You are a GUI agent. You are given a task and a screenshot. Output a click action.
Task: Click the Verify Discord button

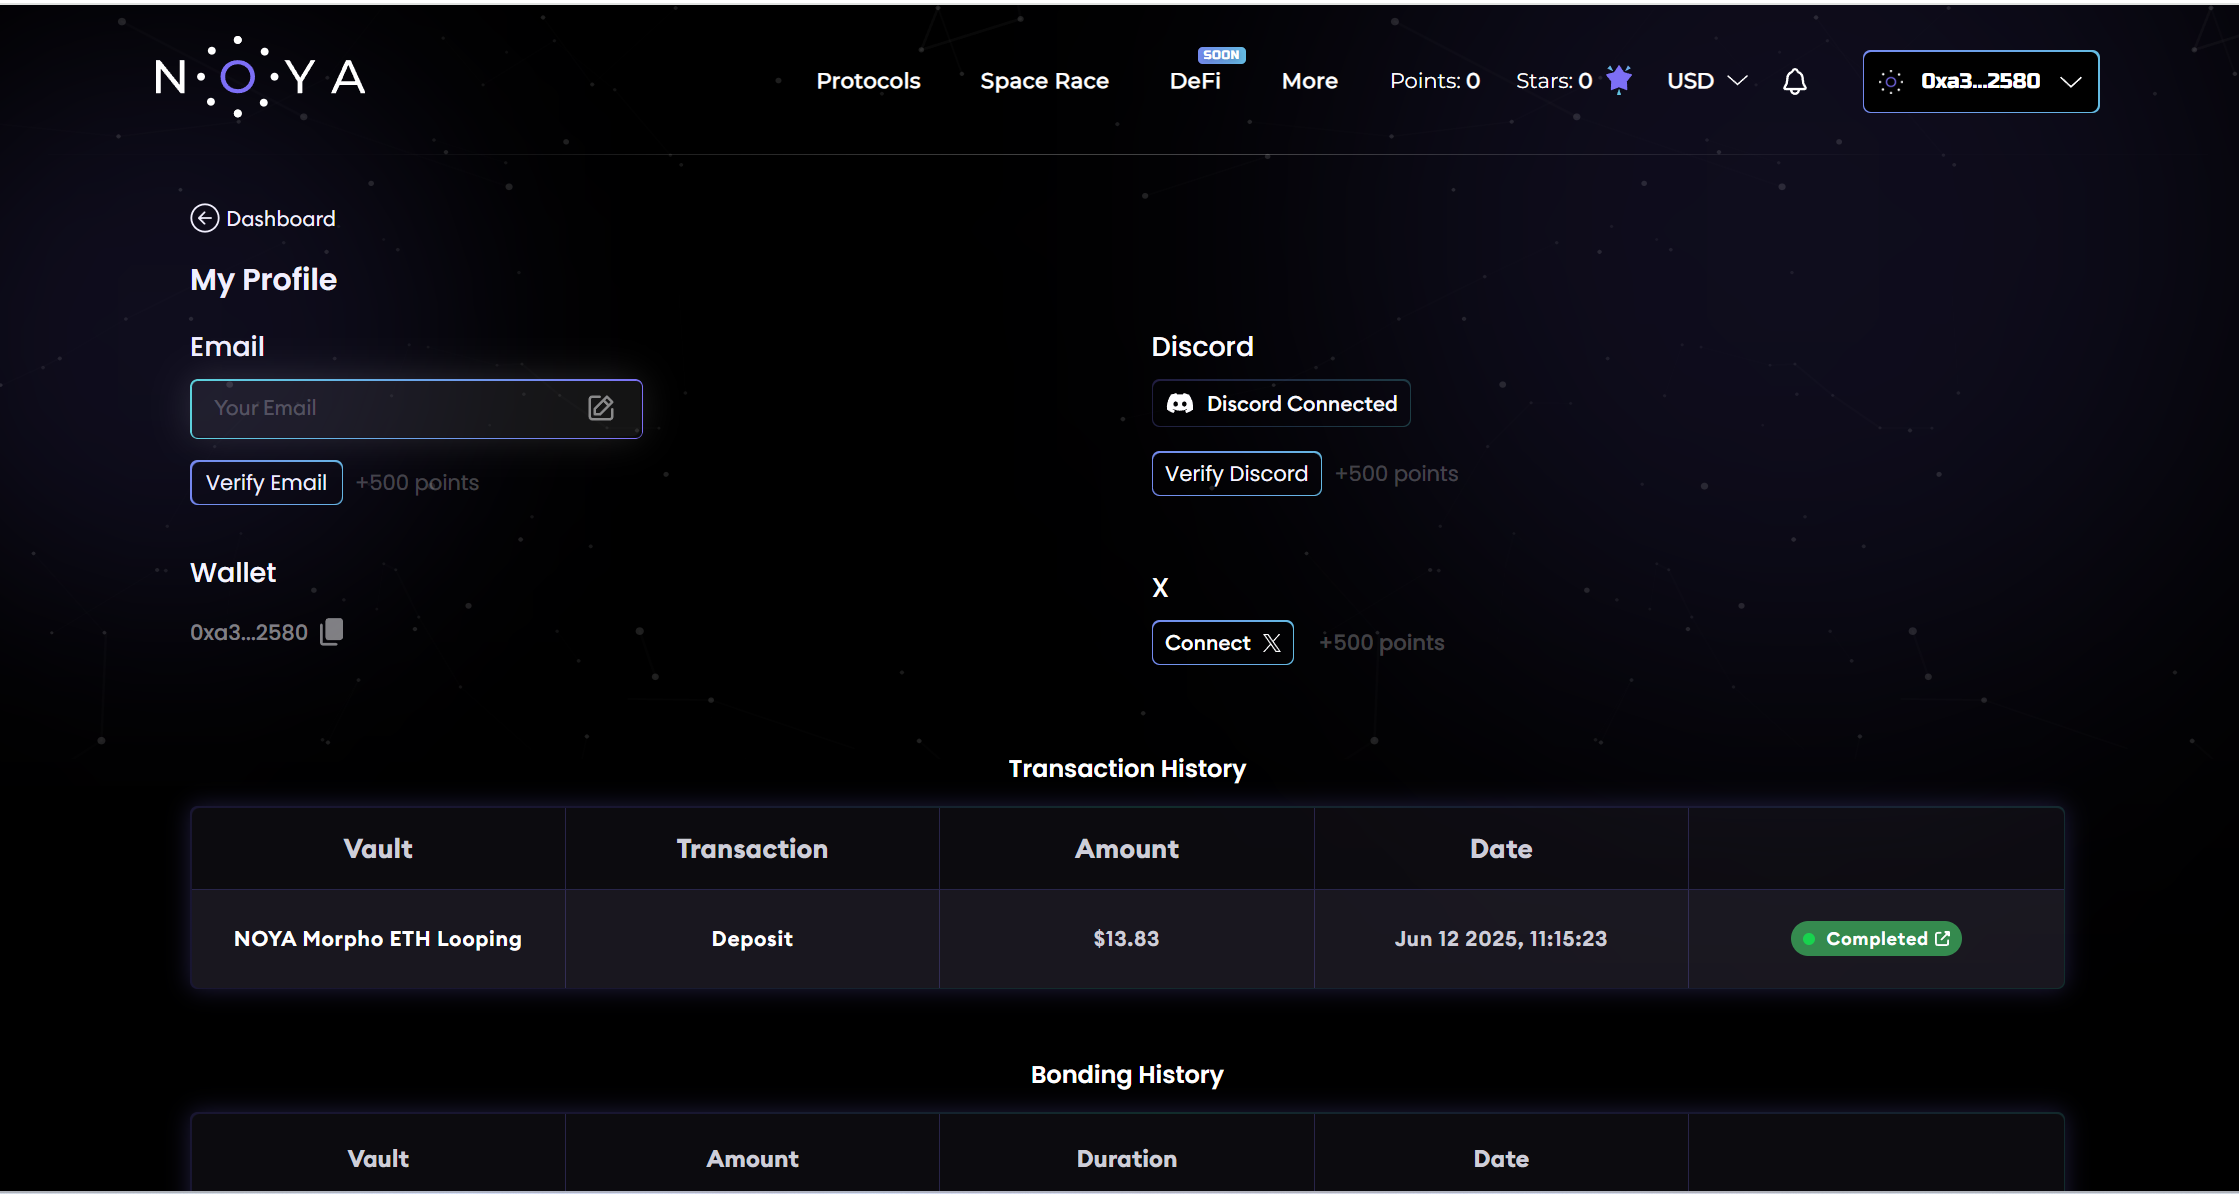click(1236, 473)
